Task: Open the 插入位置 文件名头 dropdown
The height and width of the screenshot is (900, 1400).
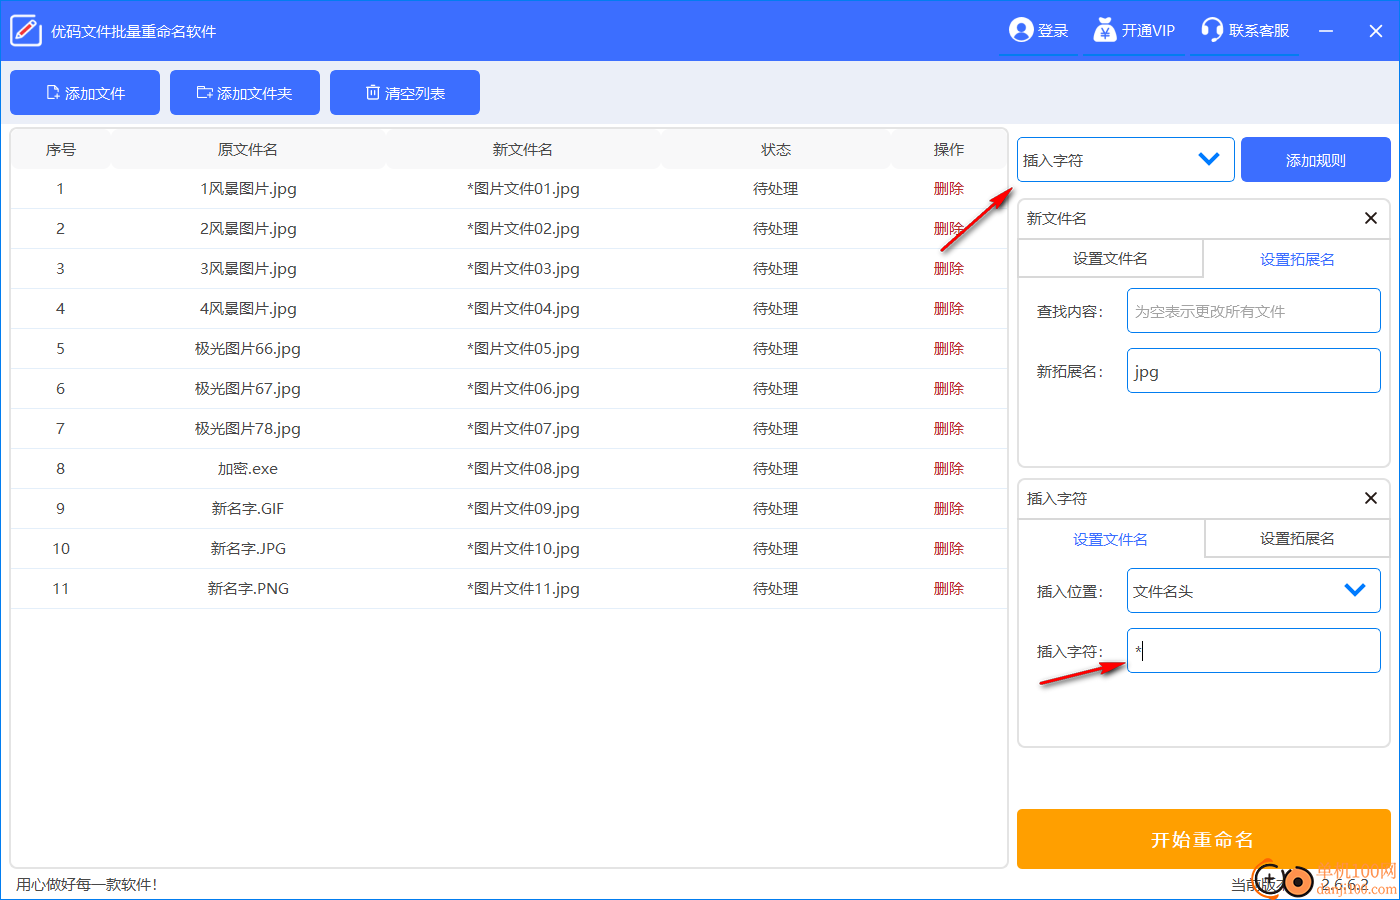Action: [1254, 591]
